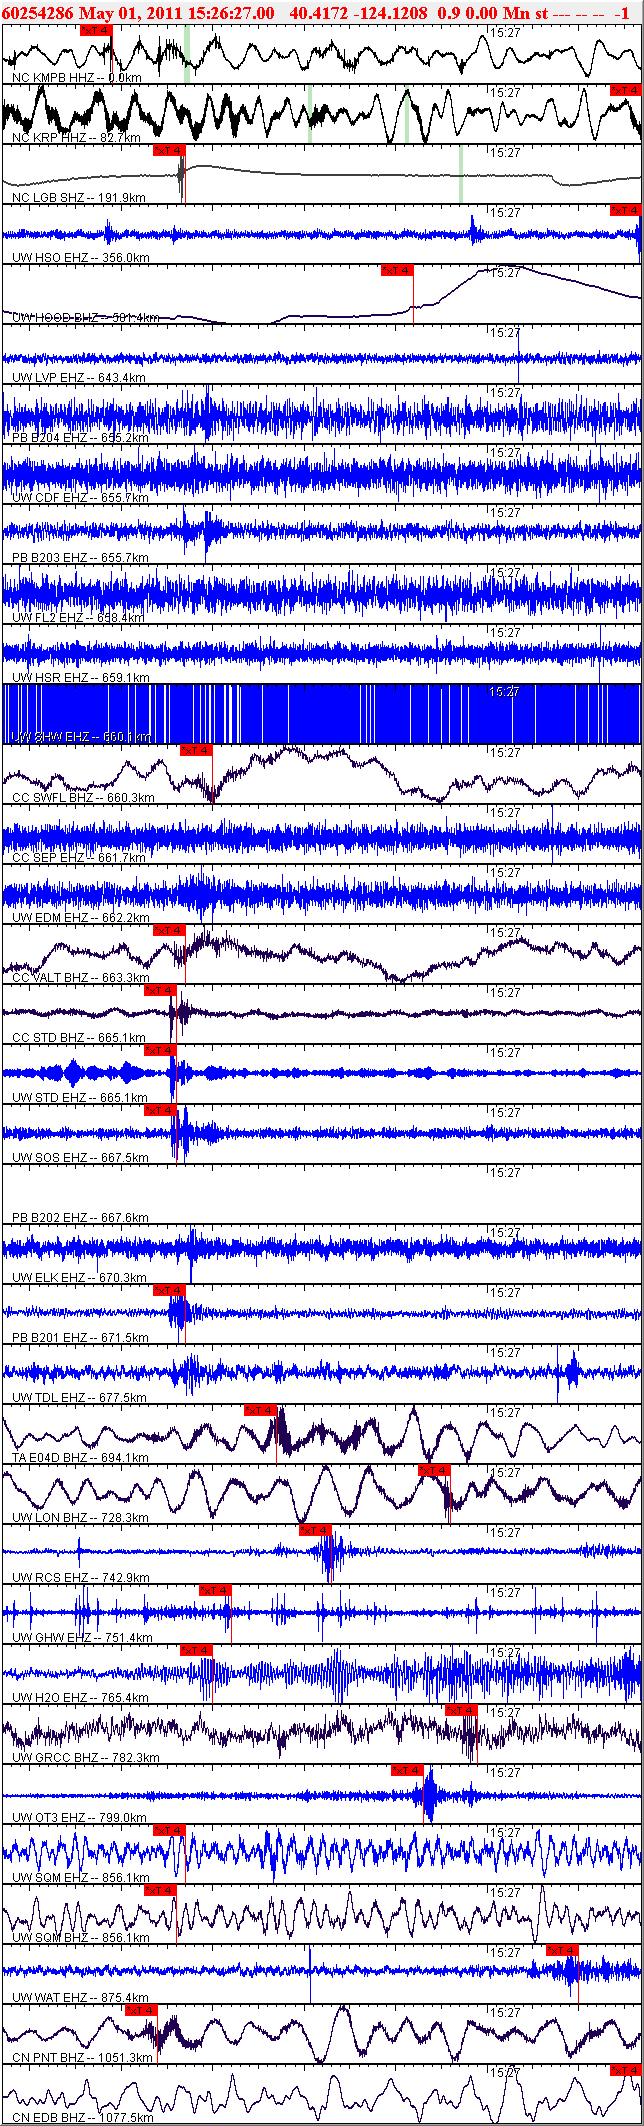Viewport: 644px width, 2126px height.
Task: Click the pick flag on UW H2O trace
Action: 196,1650
